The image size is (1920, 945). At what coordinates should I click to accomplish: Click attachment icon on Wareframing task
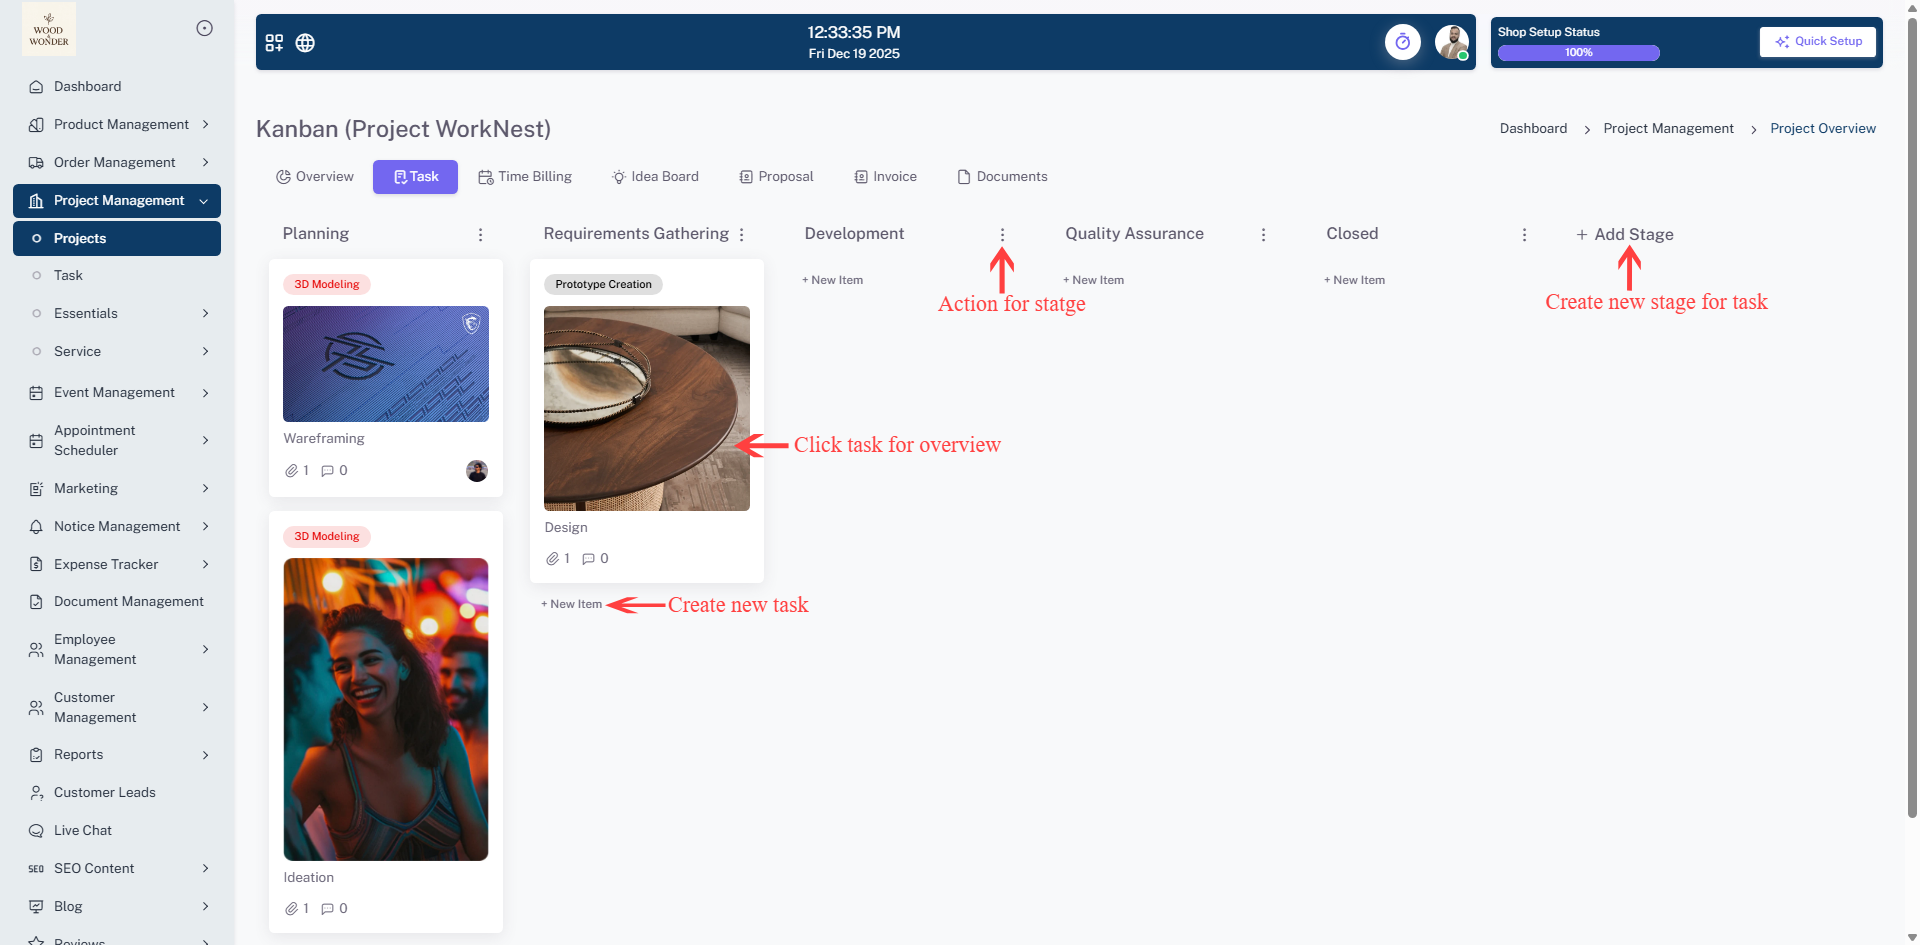point(291,471)
